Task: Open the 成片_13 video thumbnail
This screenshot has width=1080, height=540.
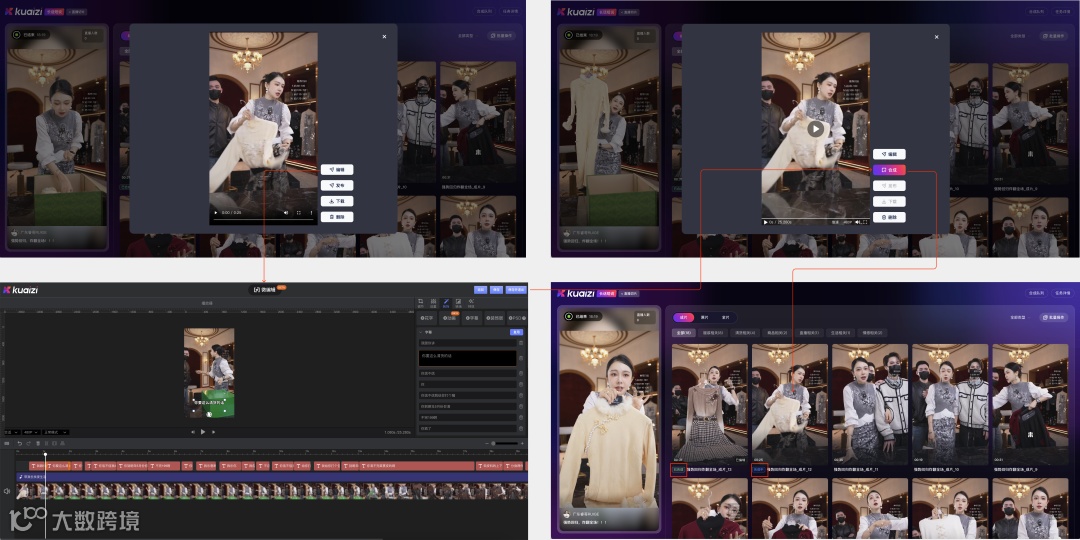Action: [709, 404]
